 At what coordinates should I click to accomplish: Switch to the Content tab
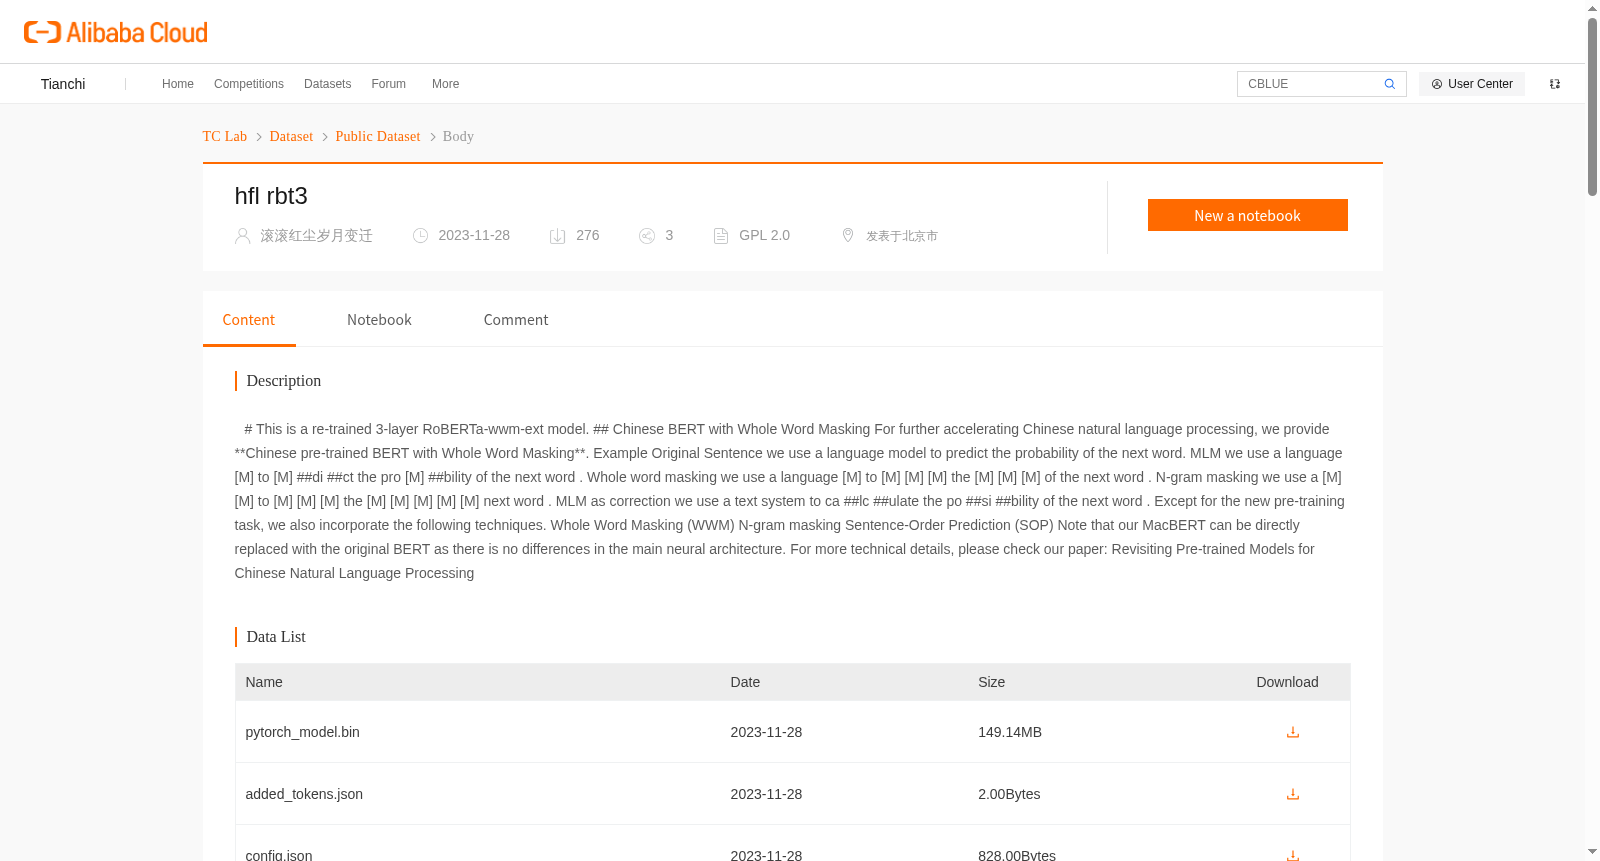pyautogui.click(x=249, y=320)
